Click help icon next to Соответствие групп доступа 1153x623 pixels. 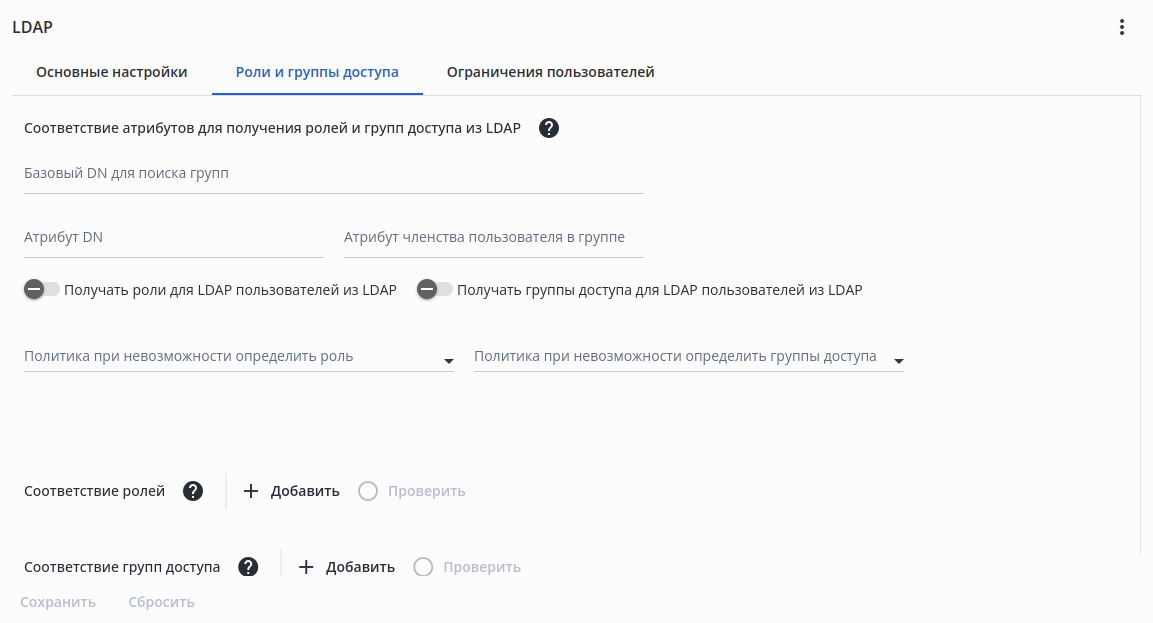pyautogui.click(x=248, y=567)
